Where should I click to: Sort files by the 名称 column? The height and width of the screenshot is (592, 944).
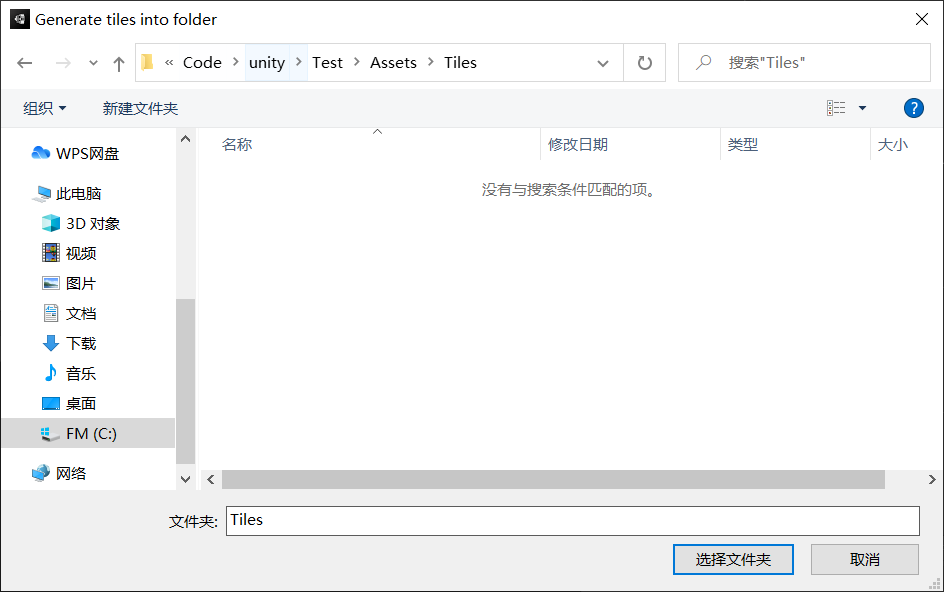237,144
